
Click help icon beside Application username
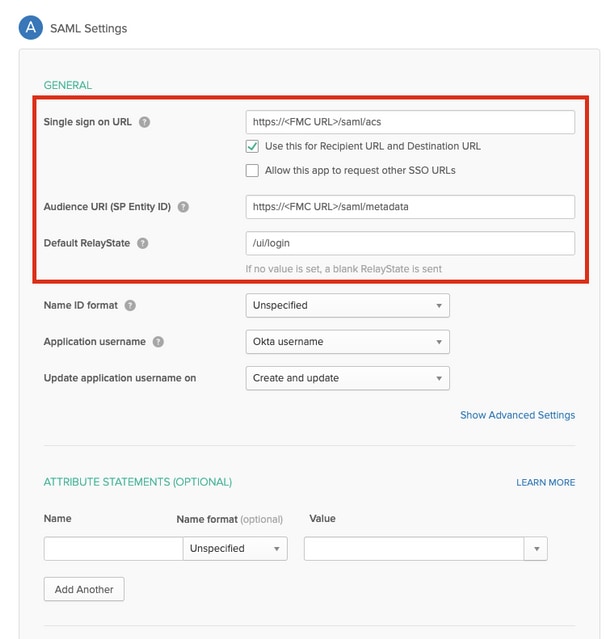(159, 342)
